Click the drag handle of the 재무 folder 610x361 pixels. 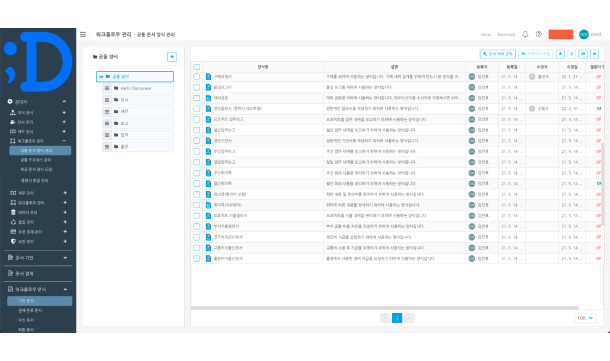[x=107, y=112]
